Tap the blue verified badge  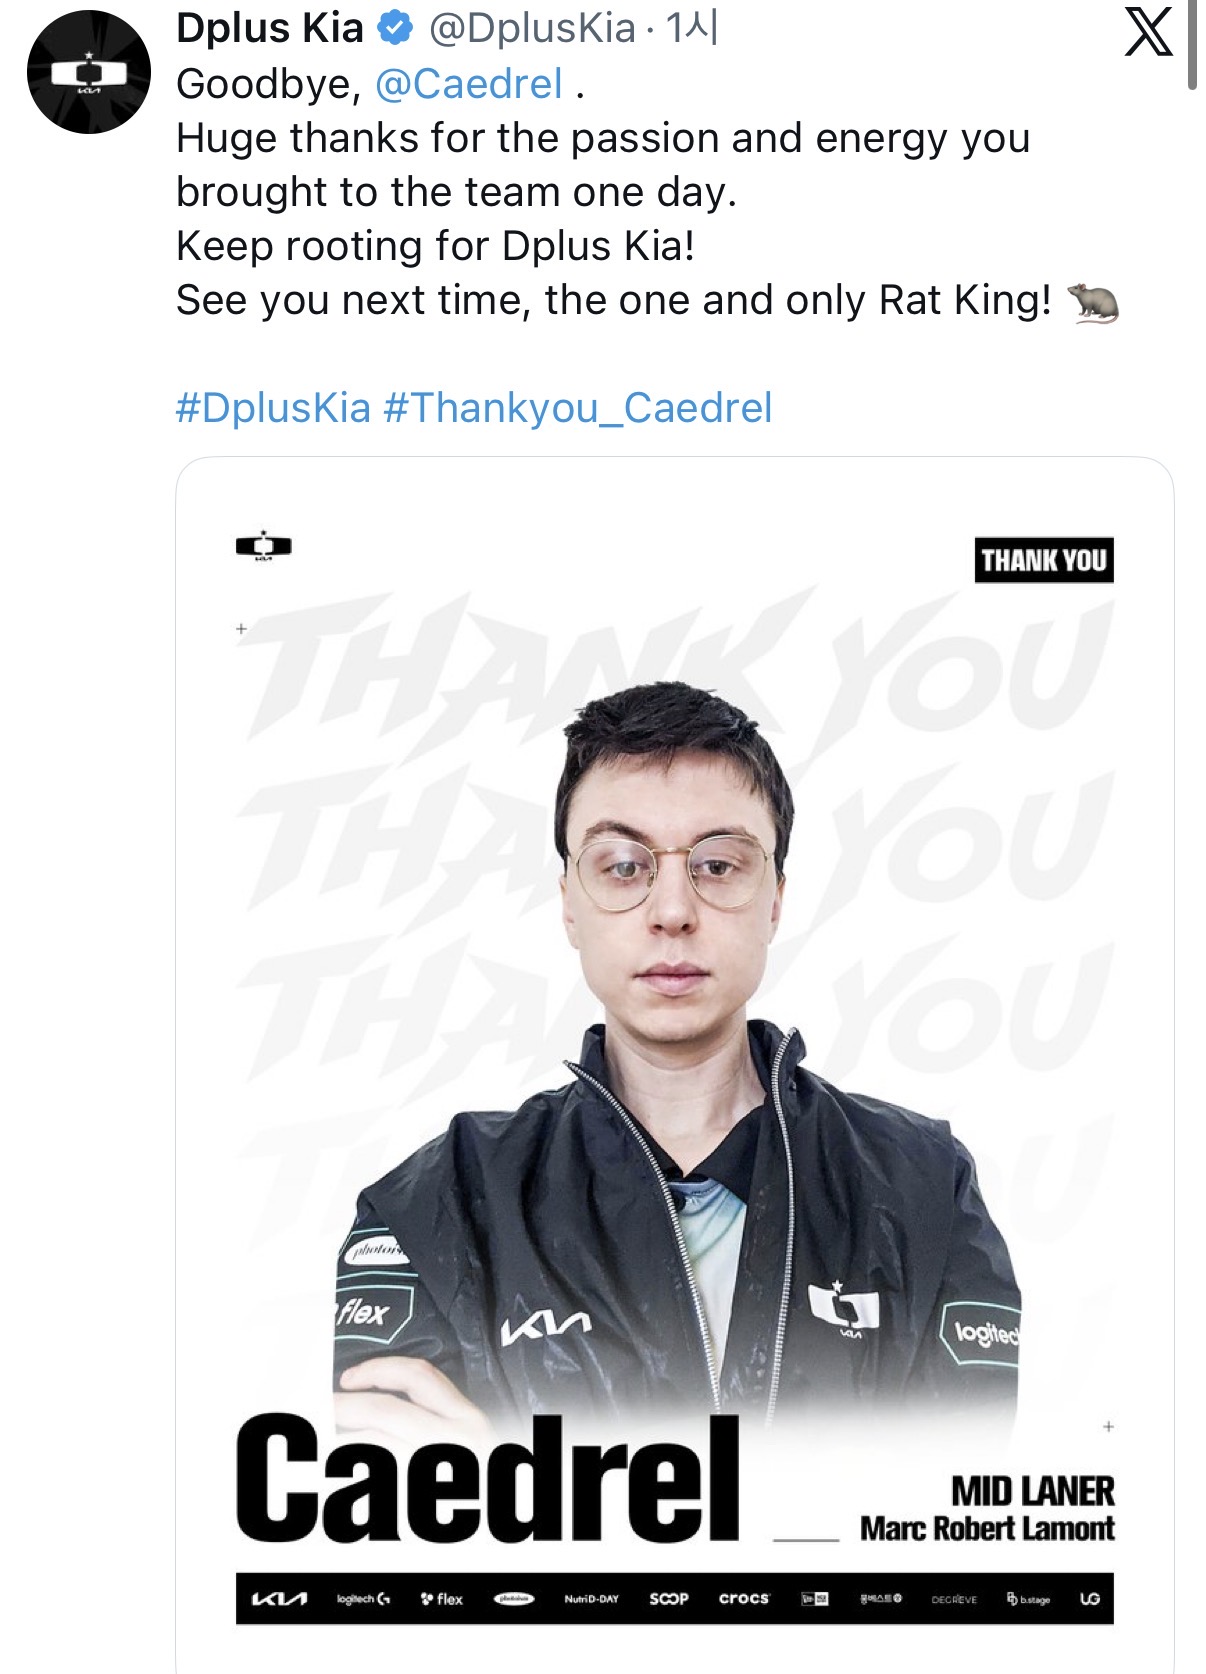(396, 29)
